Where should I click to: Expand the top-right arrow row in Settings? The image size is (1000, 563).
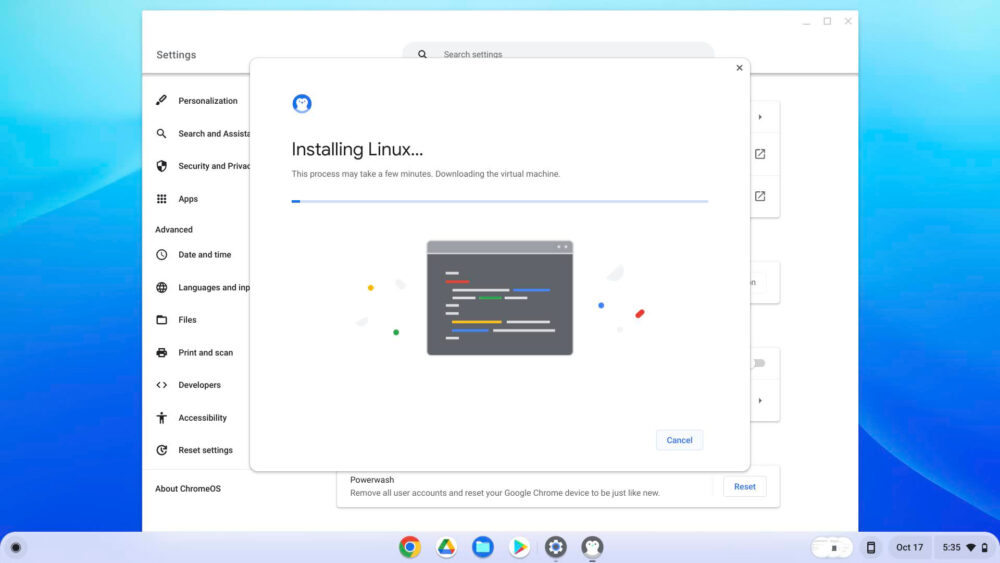tap(760, 117)
